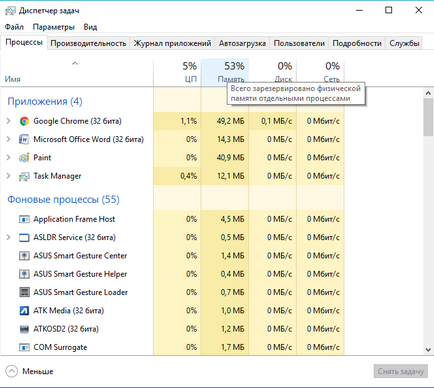Click the vertical scrollbar thumb
This screenshot has width=434, height=388.
[x=428, y=117]
